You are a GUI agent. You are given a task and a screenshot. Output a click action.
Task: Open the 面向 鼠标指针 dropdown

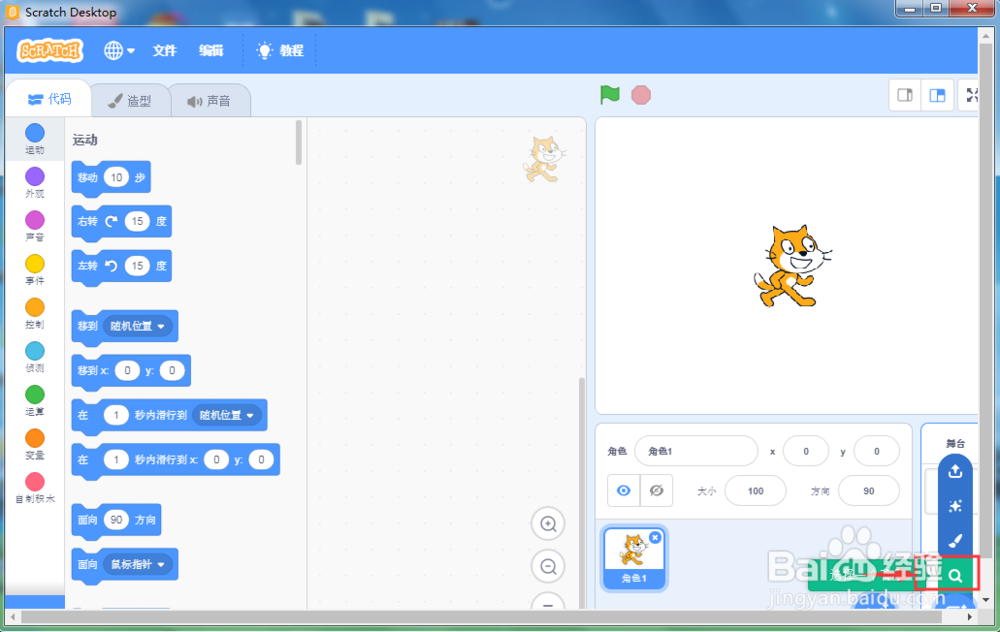coord(137,564)
